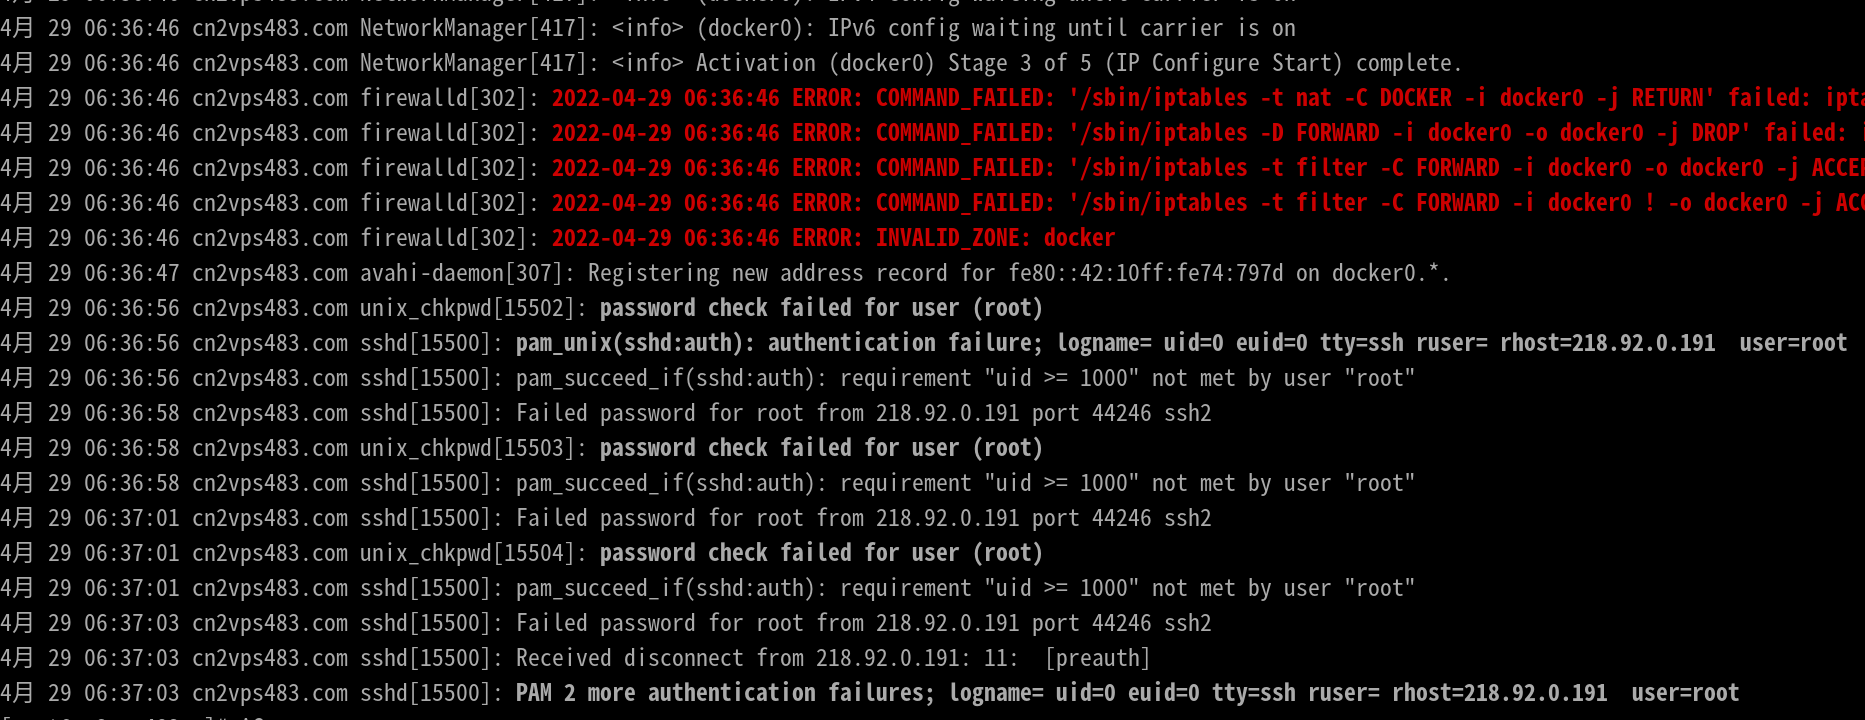Click the iptables -t nat -C DOCKER error line
The height and width of the screenshot is (720, 1865).
(932, 98)
